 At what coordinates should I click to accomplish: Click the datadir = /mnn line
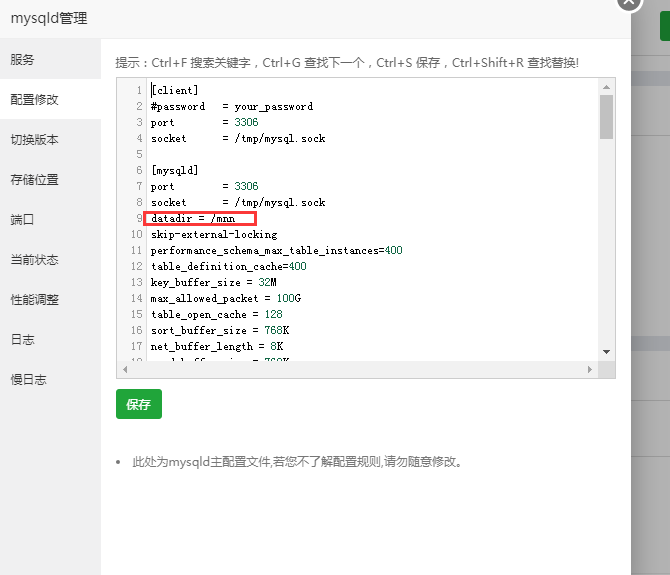click(193, 218)
